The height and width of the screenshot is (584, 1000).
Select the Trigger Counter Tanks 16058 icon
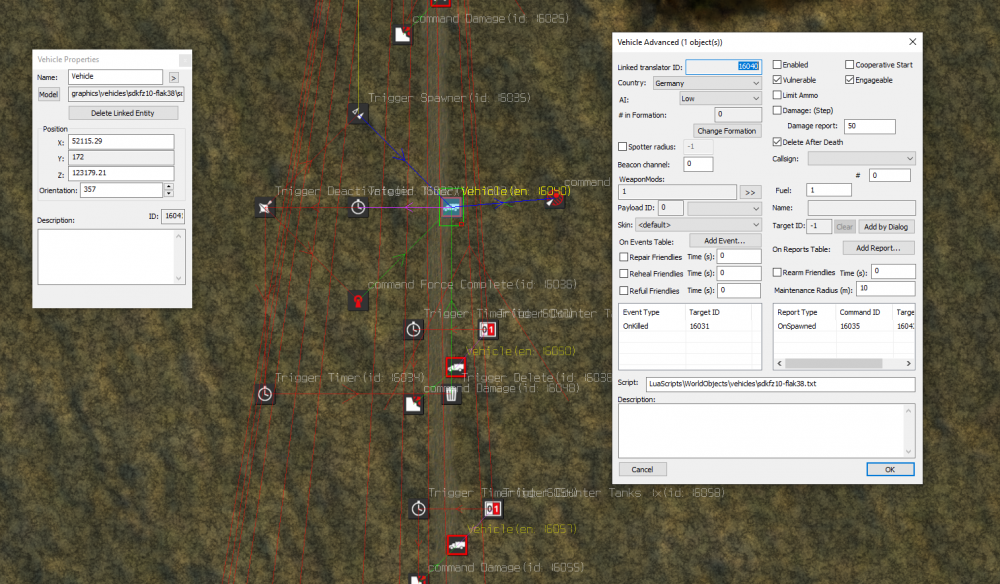click(492, 509)
